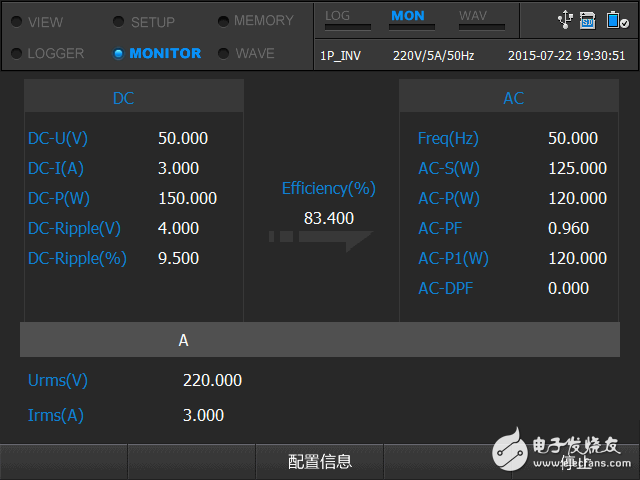Switch to the WAV status tab
This screenshot has height=480, width=640.
click(x=473, y=16)
